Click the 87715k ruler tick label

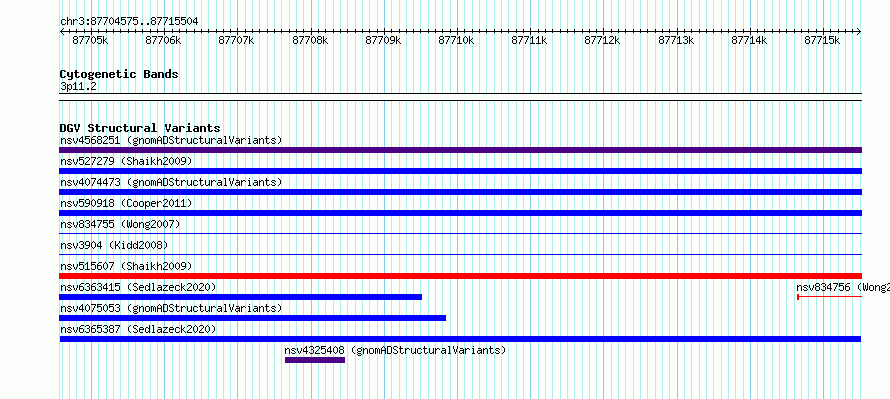[x=822, y=40]
